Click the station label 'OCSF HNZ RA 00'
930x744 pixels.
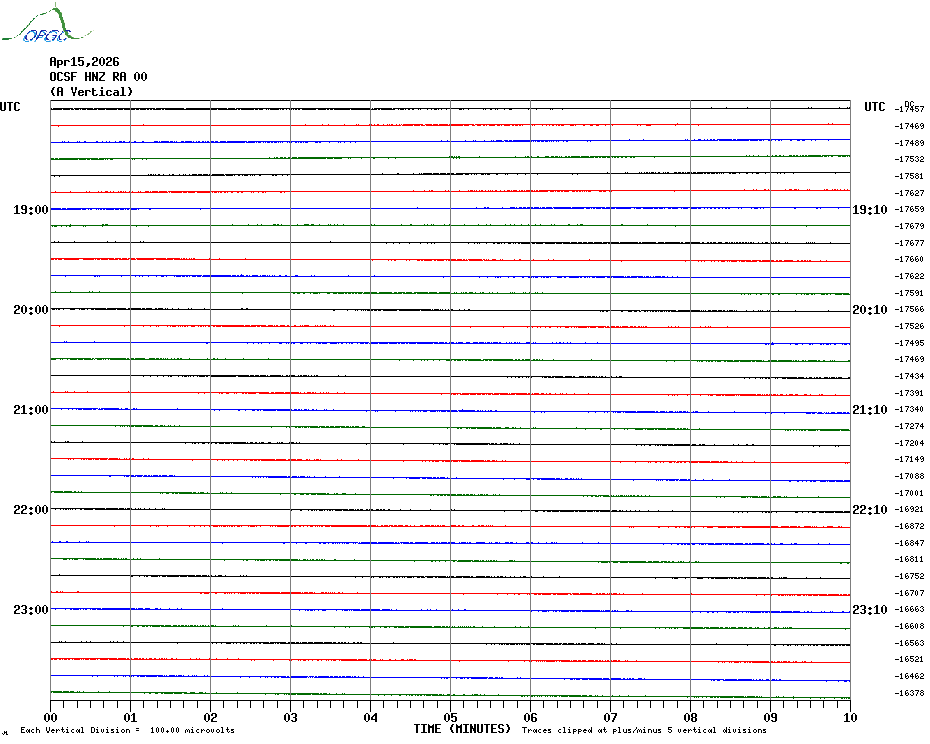[x=98, y=77]
